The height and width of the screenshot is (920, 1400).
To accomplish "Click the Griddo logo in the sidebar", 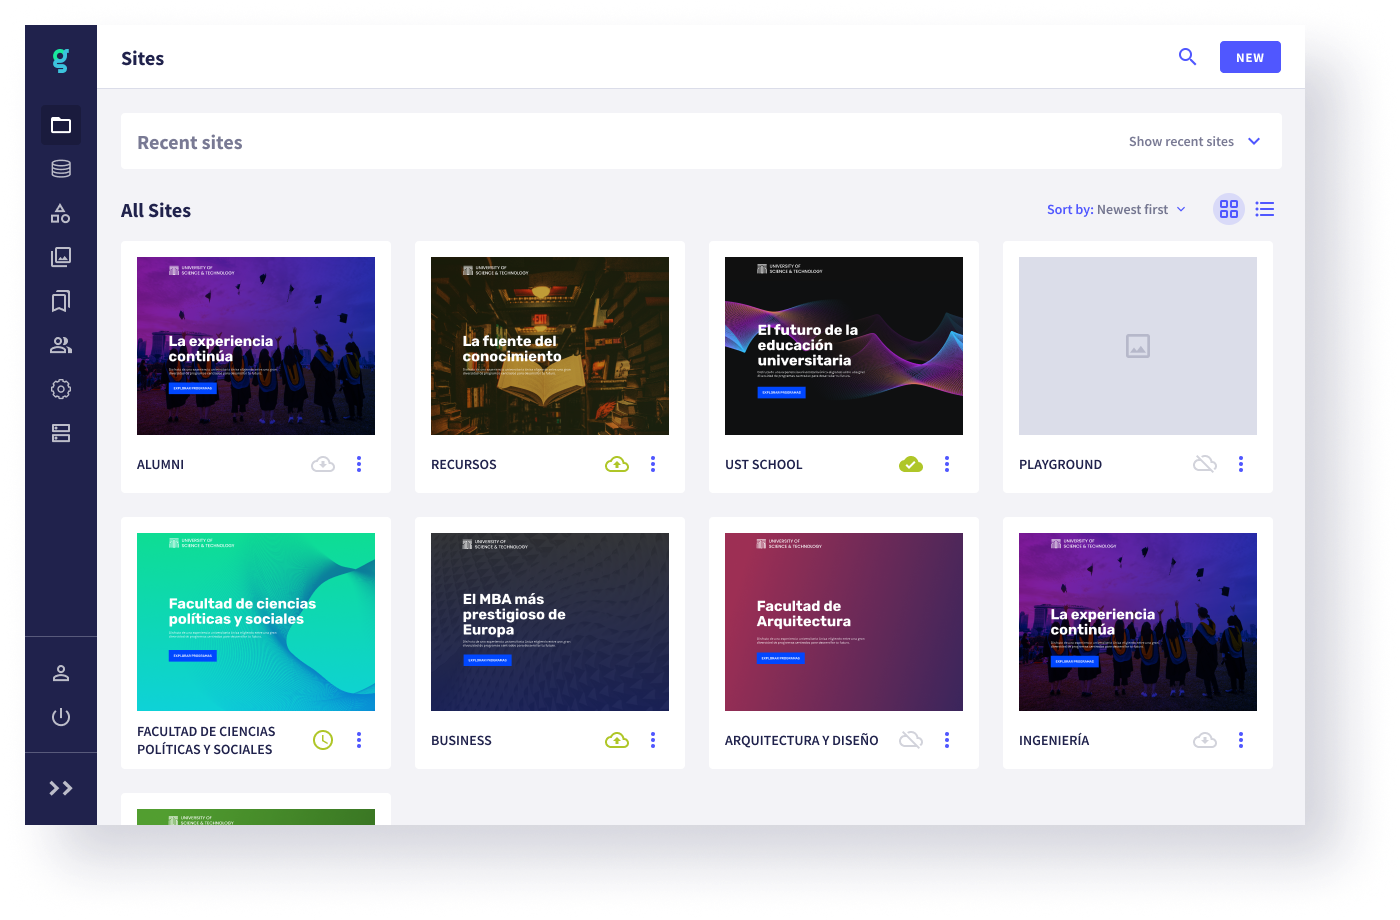I will coord(61,60).
